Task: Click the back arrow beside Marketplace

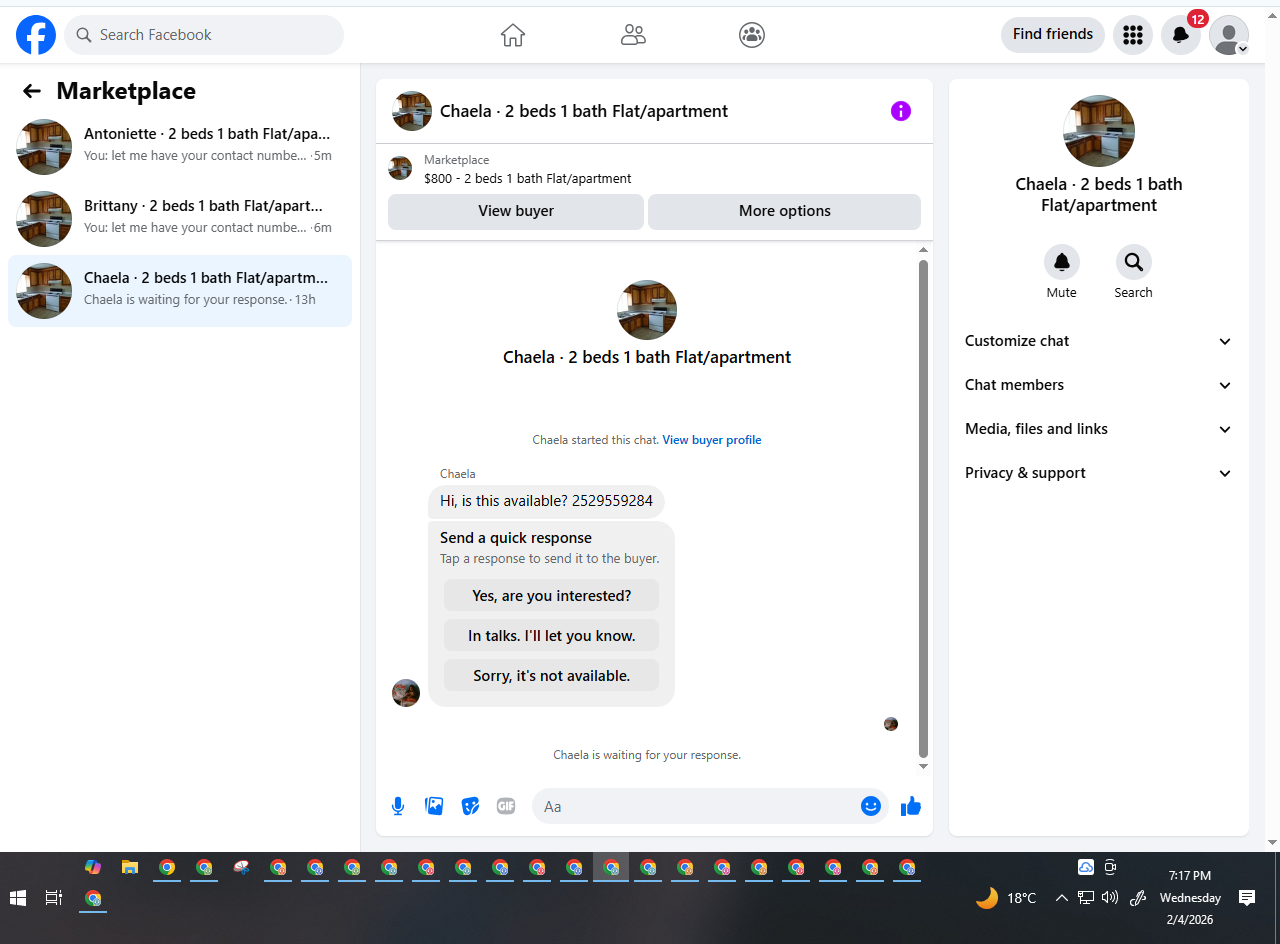Action: 32,91
